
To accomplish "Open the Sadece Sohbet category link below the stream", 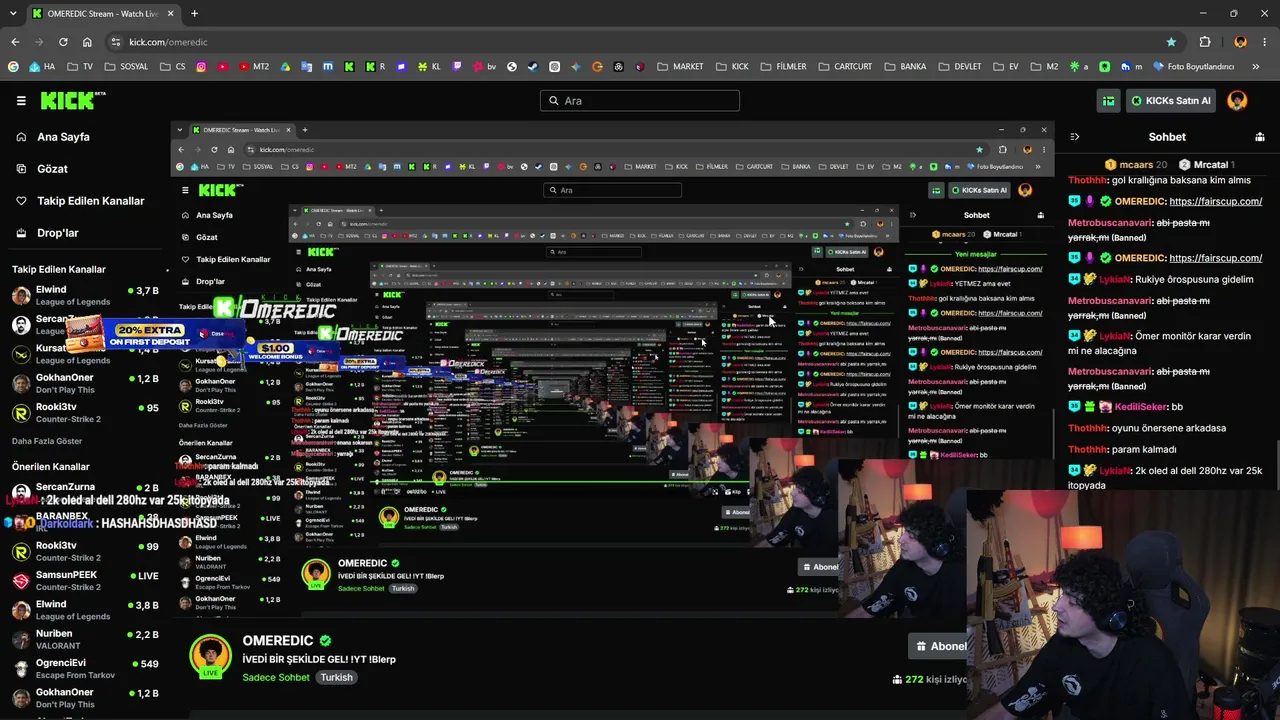I will (x=276, y=677).
